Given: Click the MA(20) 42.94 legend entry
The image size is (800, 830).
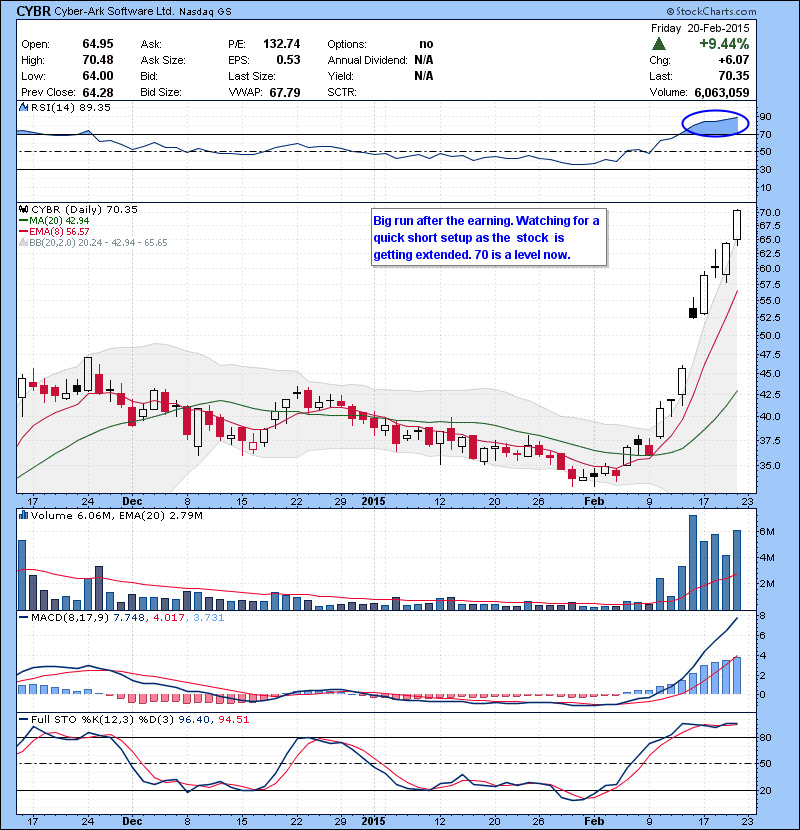Looking at the screenshot, I should [59, 221].
